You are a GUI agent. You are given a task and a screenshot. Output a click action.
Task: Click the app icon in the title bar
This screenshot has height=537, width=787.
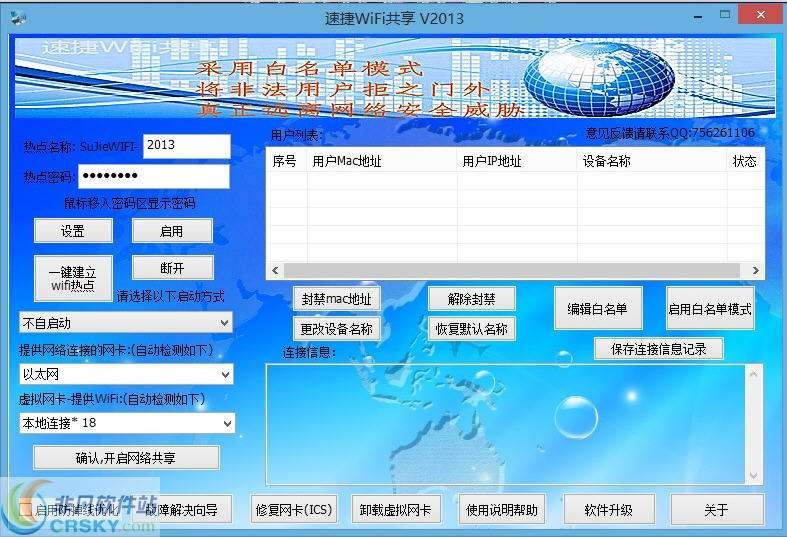click(18, 18)
